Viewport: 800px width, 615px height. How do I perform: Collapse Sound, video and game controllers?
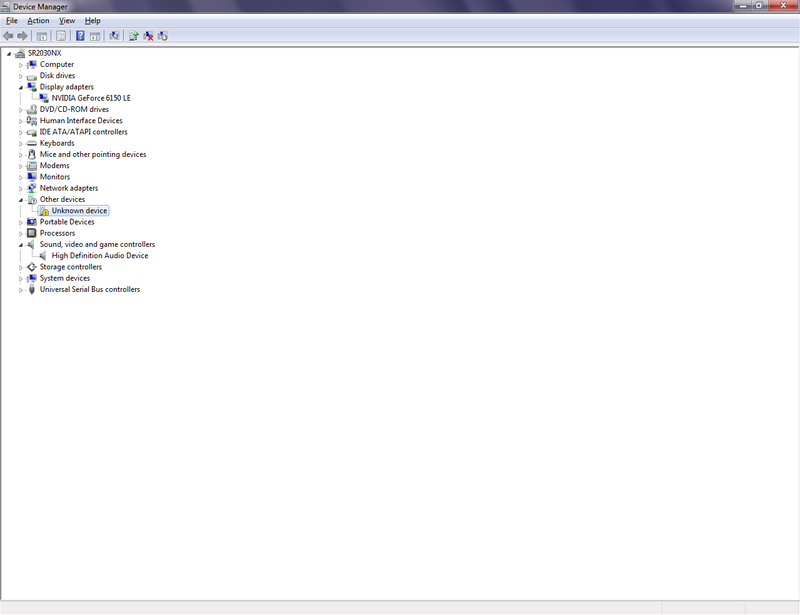pyautogui.click(x=21, y=245)
